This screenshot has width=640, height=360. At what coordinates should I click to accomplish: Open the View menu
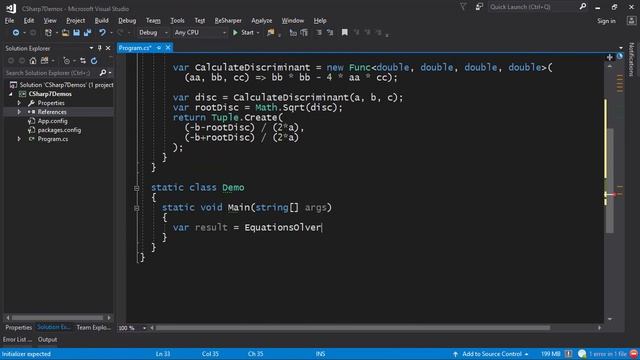tap(50, 20)
